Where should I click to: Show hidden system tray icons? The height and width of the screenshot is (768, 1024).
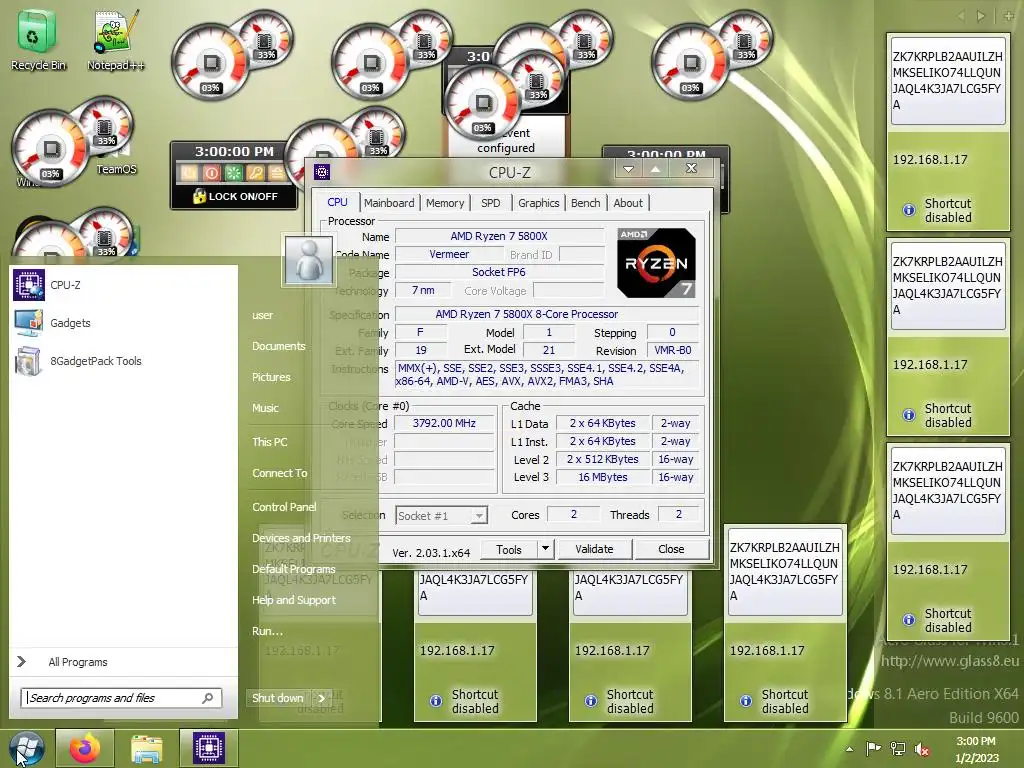coord(849,749)
